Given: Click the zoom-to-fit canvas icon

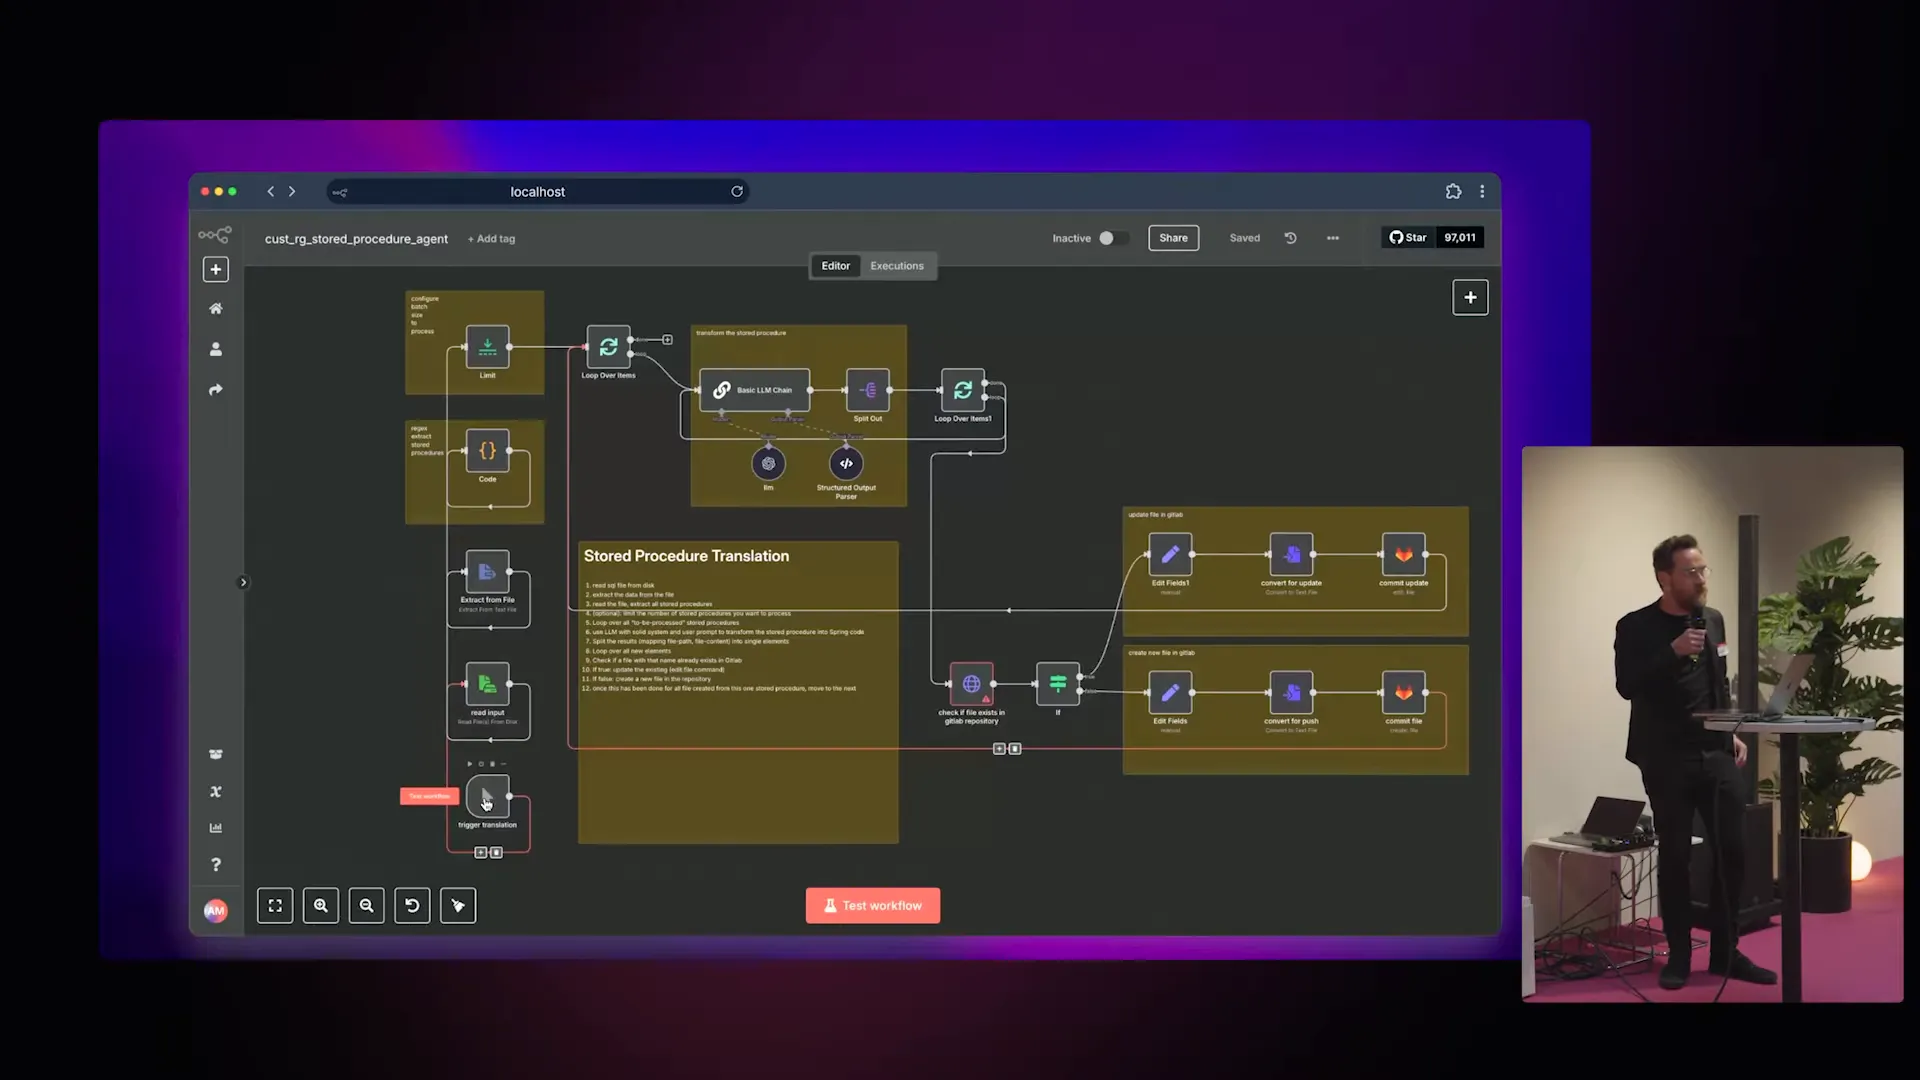Looking at the screenshot, I should (275, 905).
